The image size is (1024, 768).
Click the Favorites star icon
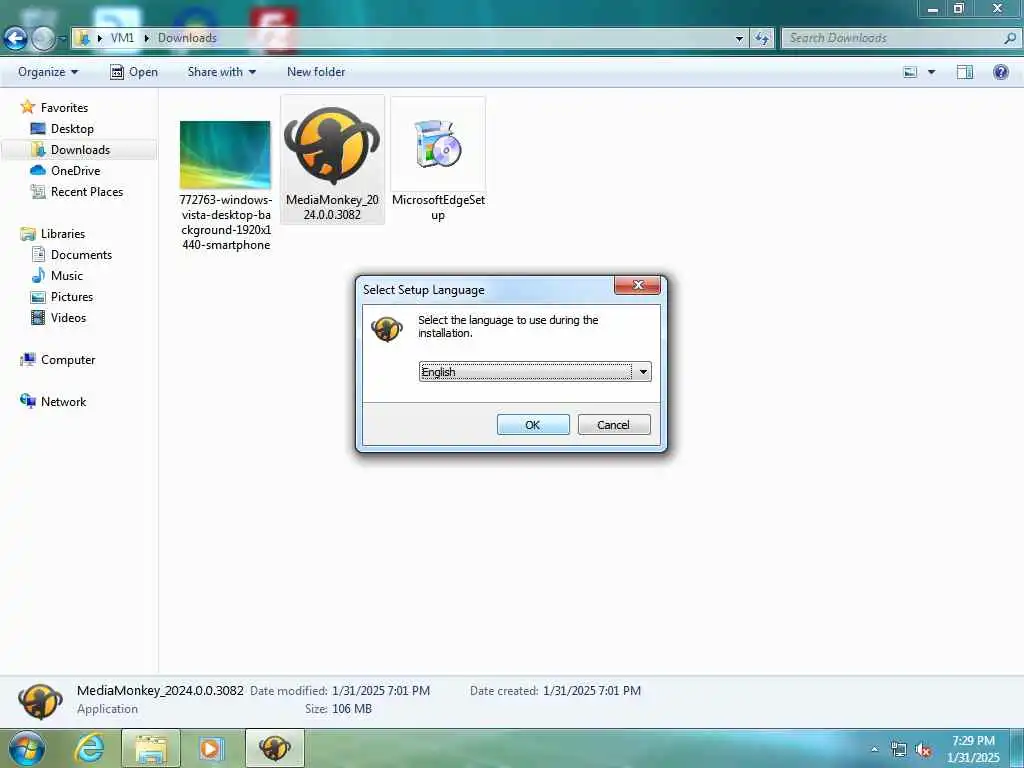pos(27,106)
